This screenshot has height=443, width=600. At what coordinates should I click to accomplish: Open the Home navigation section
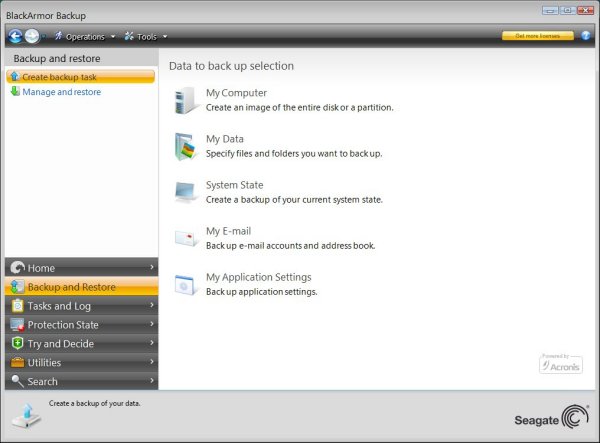[82, 267]
